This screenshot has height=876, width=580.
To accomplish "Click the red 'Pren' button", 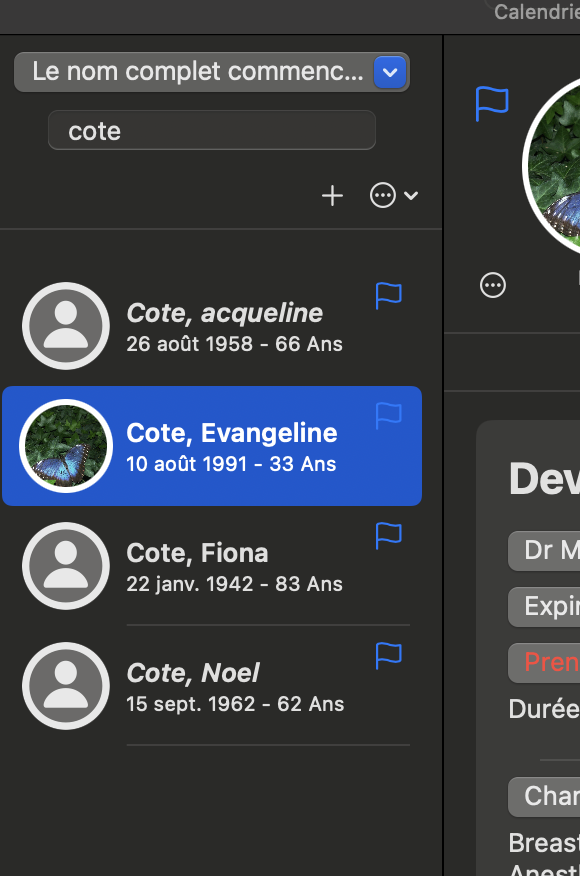I will 544,663.
